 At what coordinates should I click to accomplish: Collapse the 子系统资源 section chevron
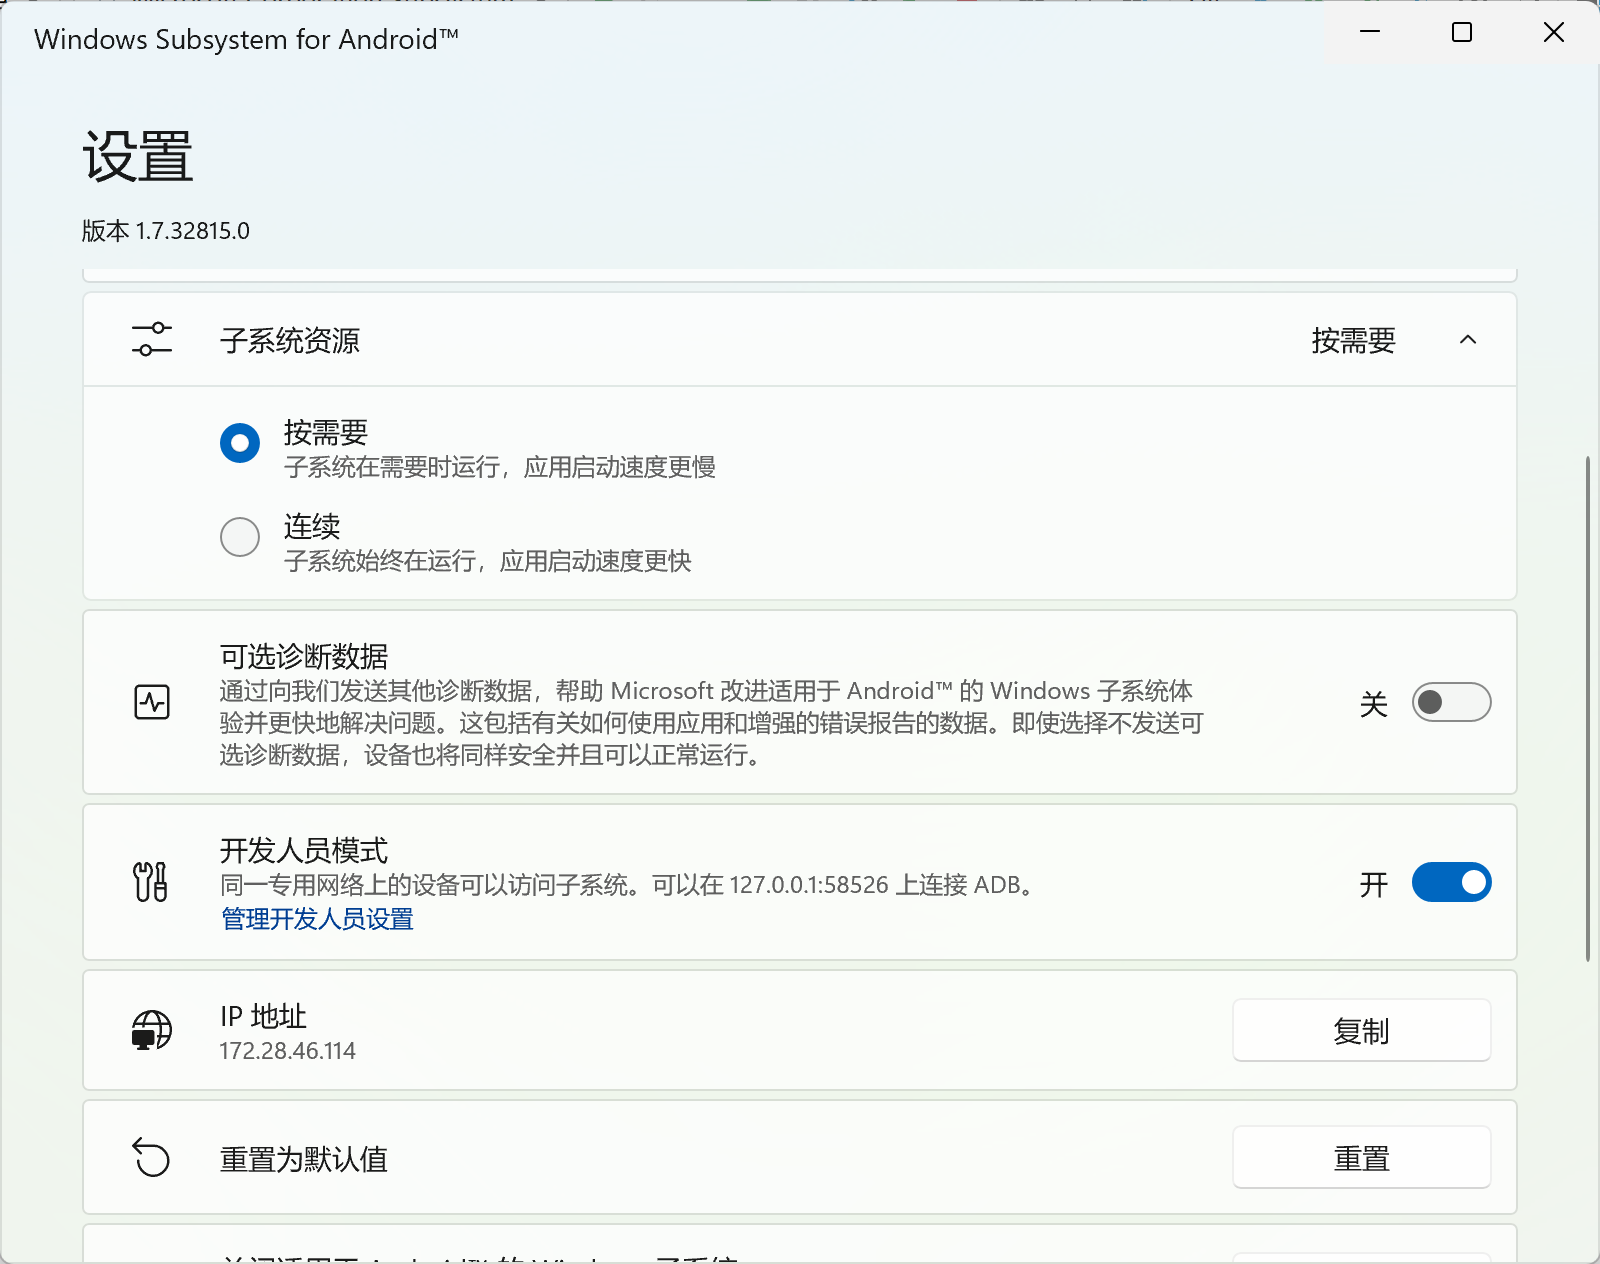1468,340
